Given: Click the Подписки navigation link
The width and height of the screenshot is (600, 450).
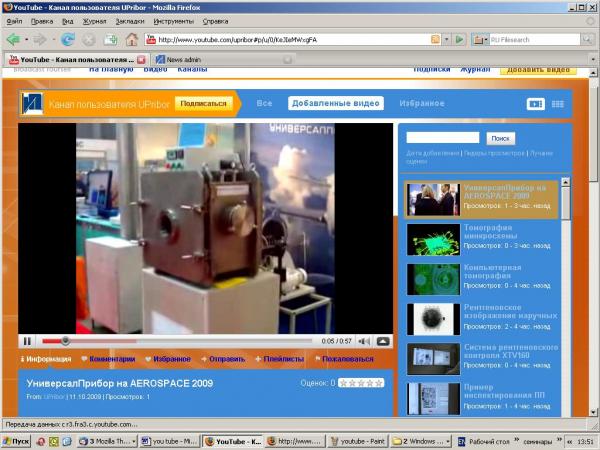Looking at the screenshot, I should click(x=432, y=70).
